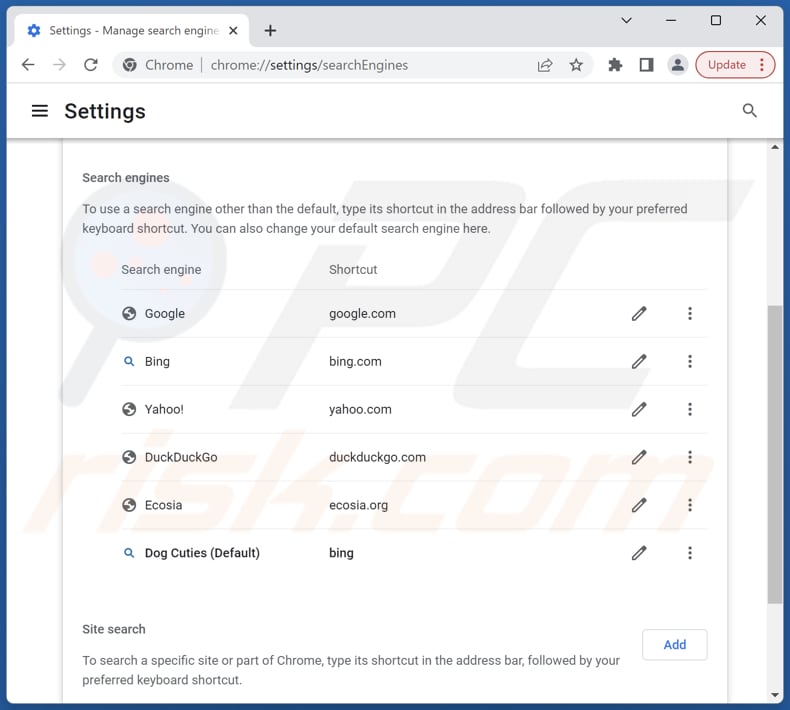Screen dimensions: 790x710
Task: Click the Update button
Action: click(x=727, y=64)
